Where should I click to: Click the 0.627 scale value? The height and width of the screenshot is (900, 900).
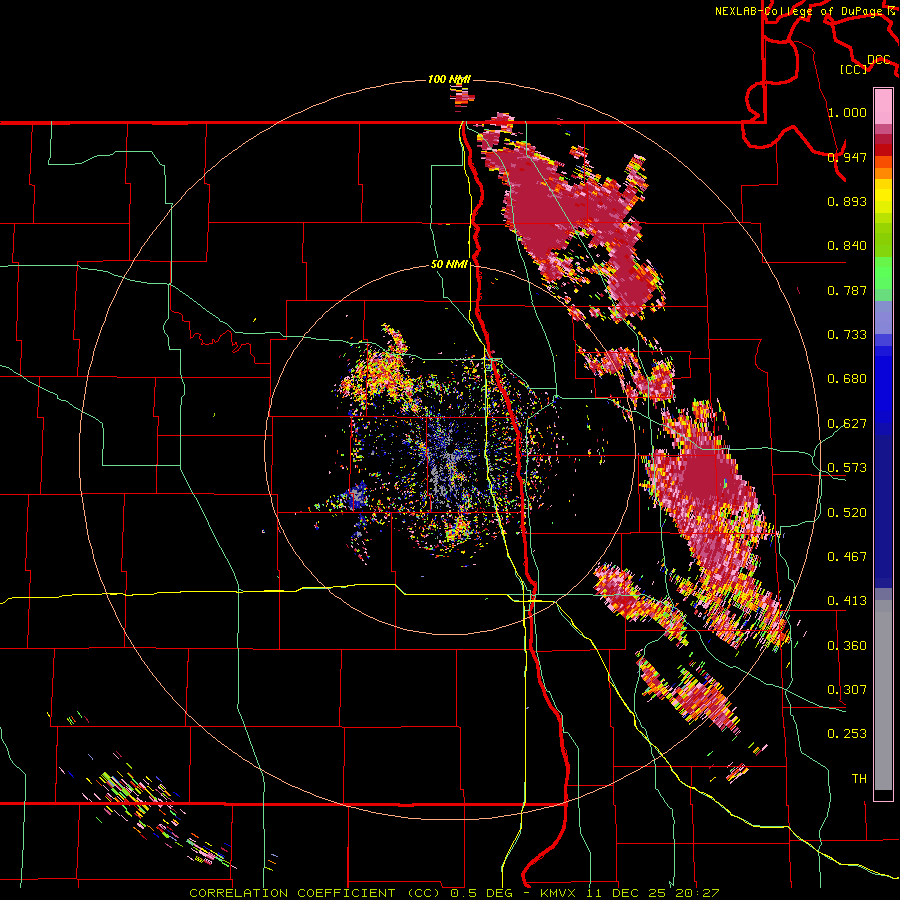tap(847, 424)
